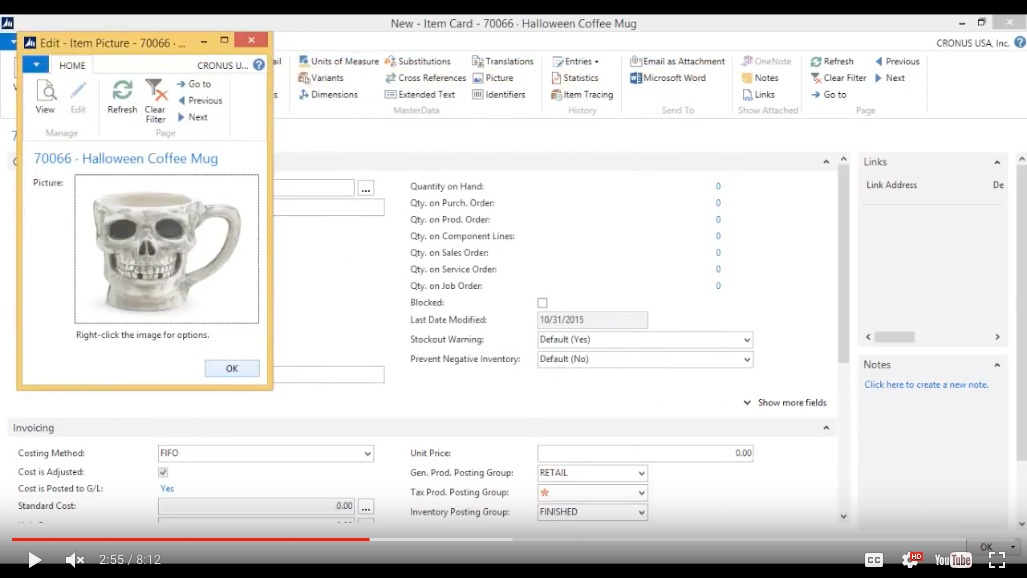Select HOME tab in Item Picture dialog

72,66
